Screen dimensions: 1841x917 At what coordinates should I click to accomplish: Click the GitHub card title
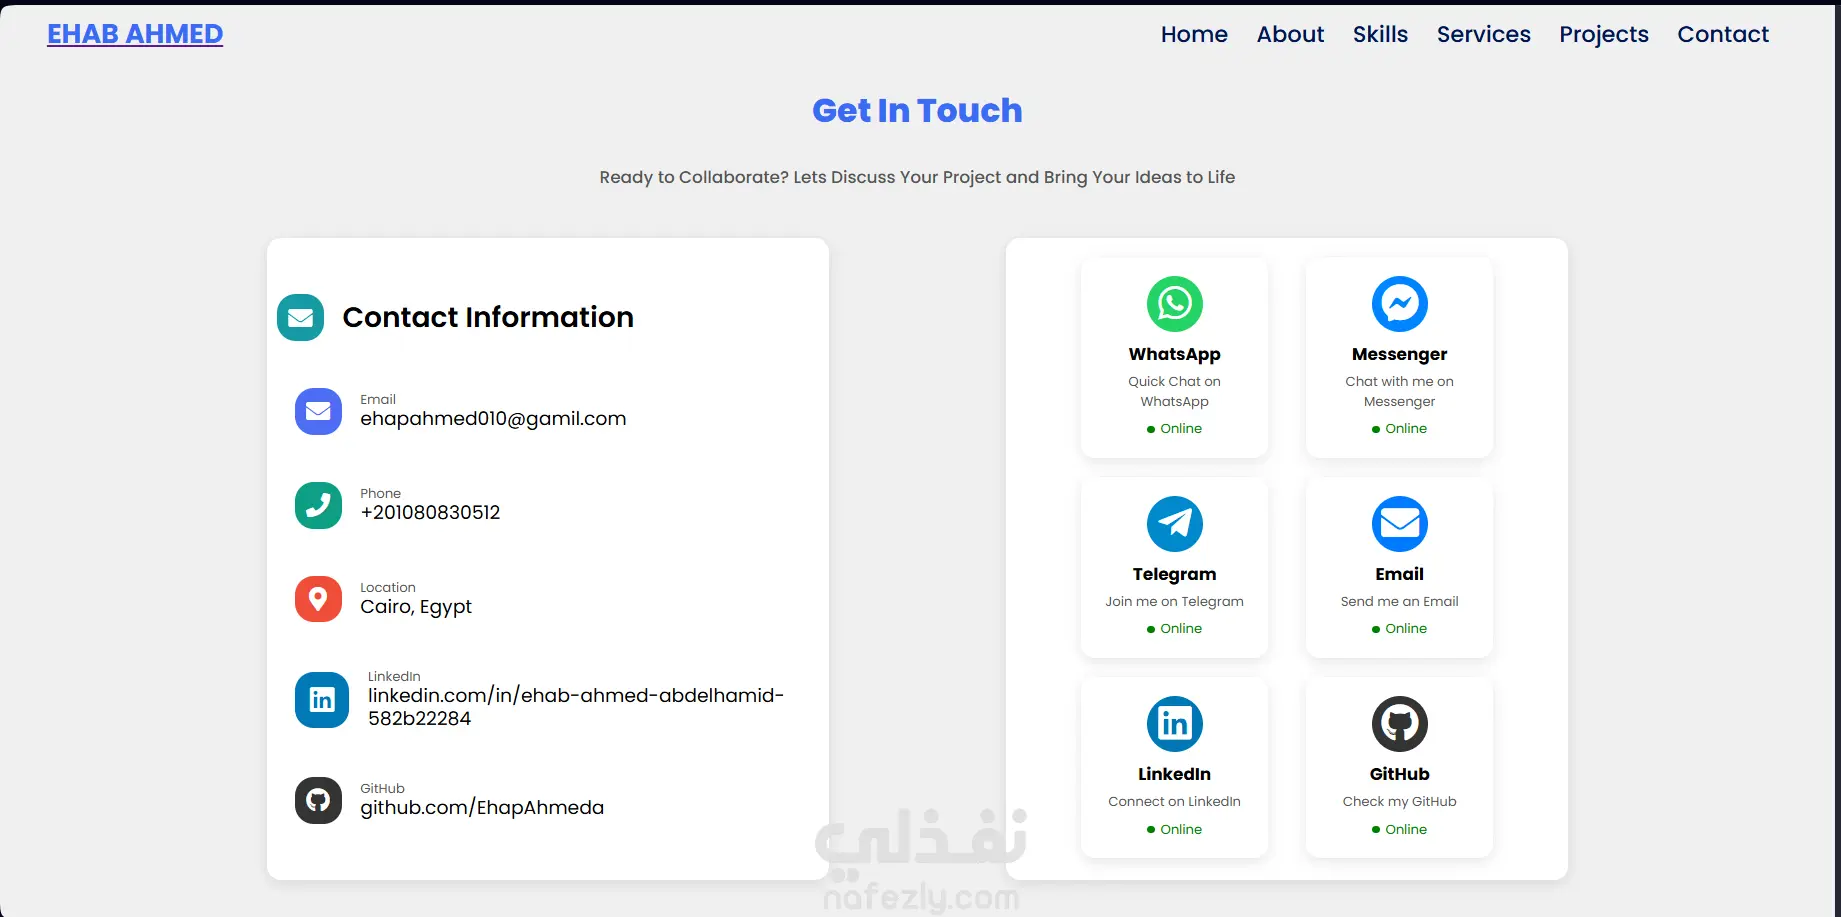pos(1400,774)
